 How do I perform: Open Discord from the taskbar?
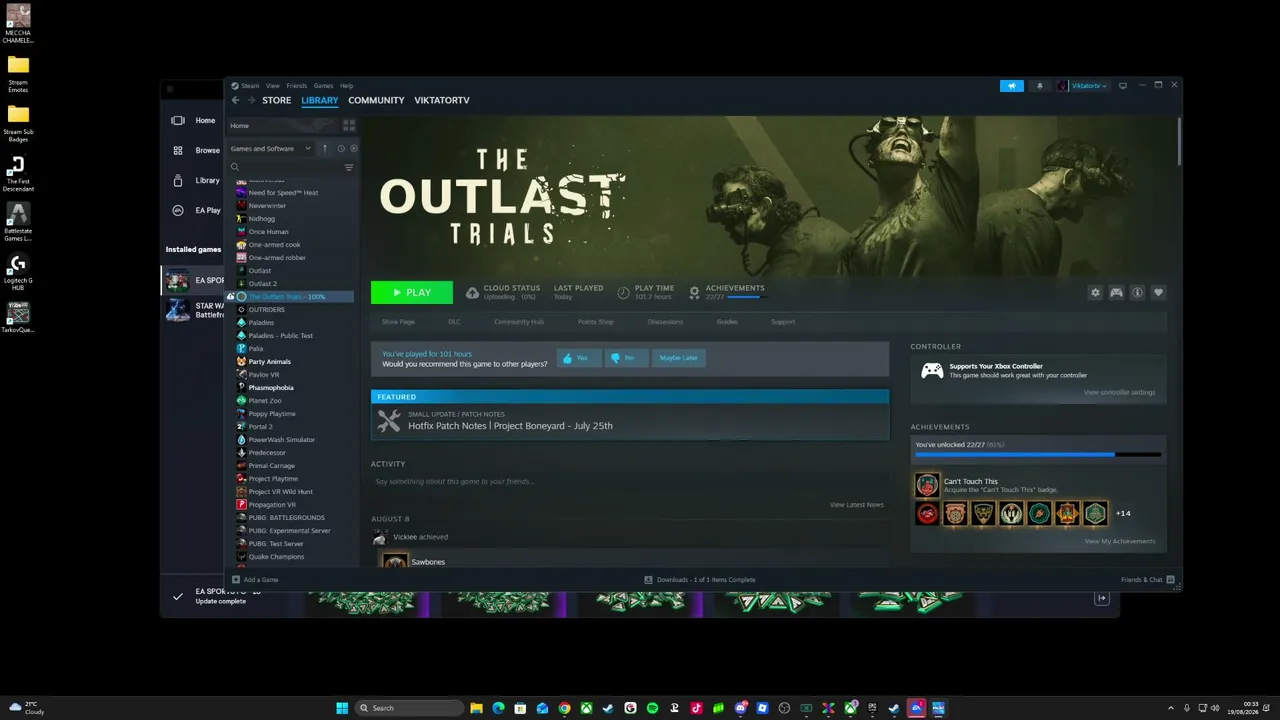point(740,708)
